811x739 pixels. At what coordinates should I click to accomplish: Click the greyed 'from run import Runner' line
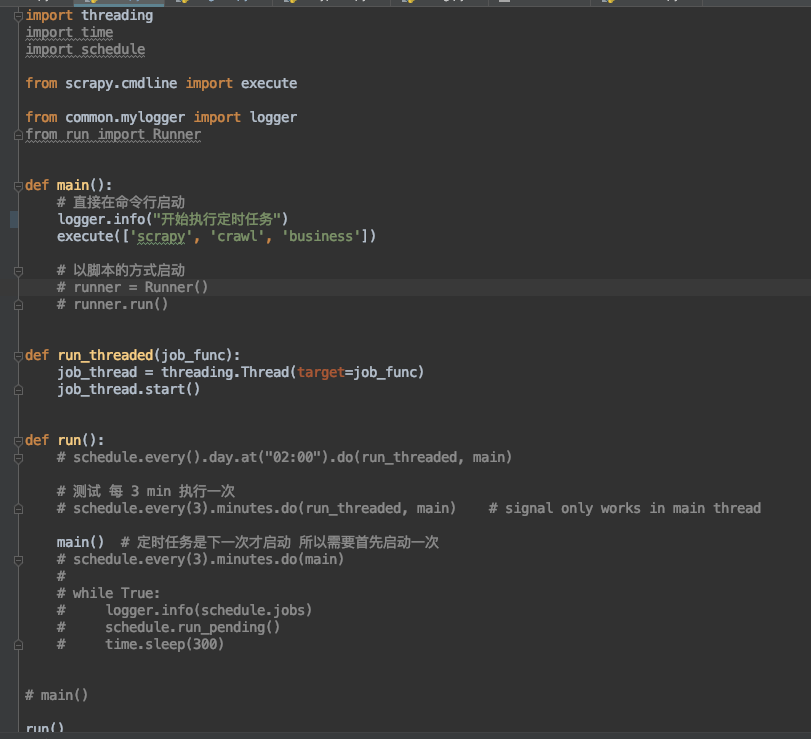tap(113, 134)
